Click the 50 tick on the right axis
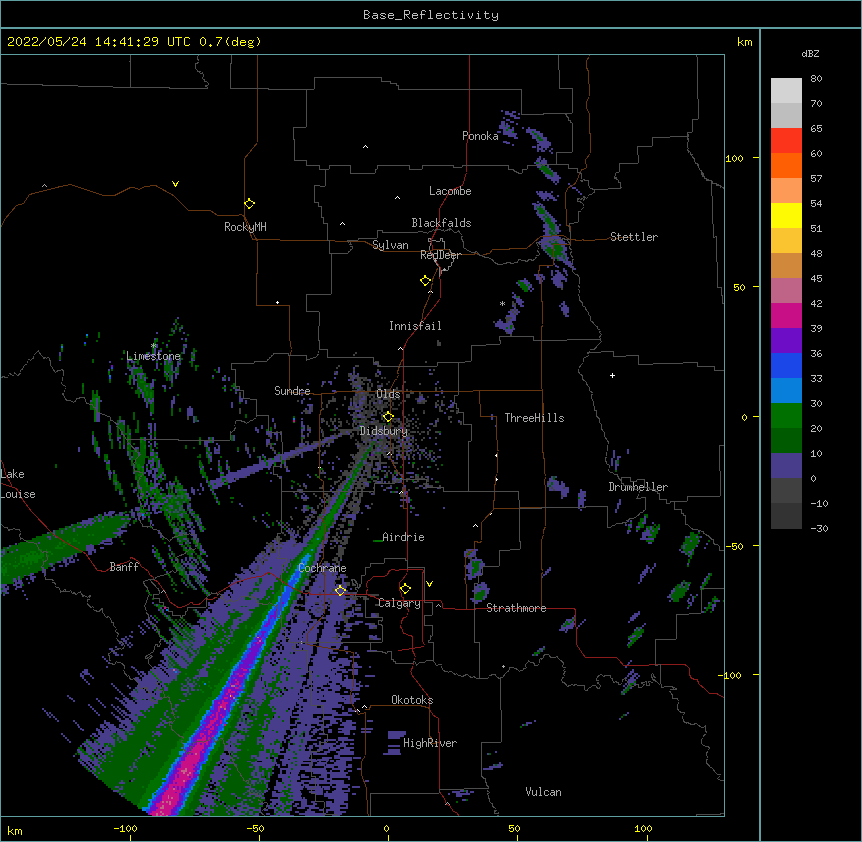The image size is (862, 842). [739, 287]
